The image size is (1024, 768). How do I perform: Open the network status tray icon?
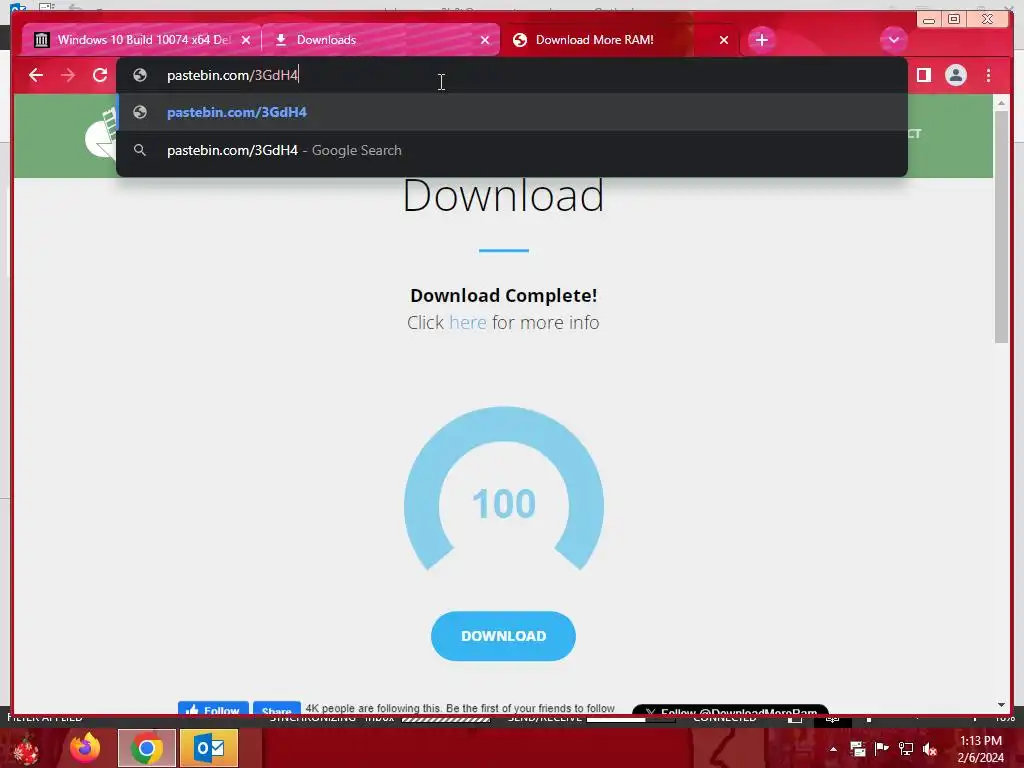click(x=906, y=748)
